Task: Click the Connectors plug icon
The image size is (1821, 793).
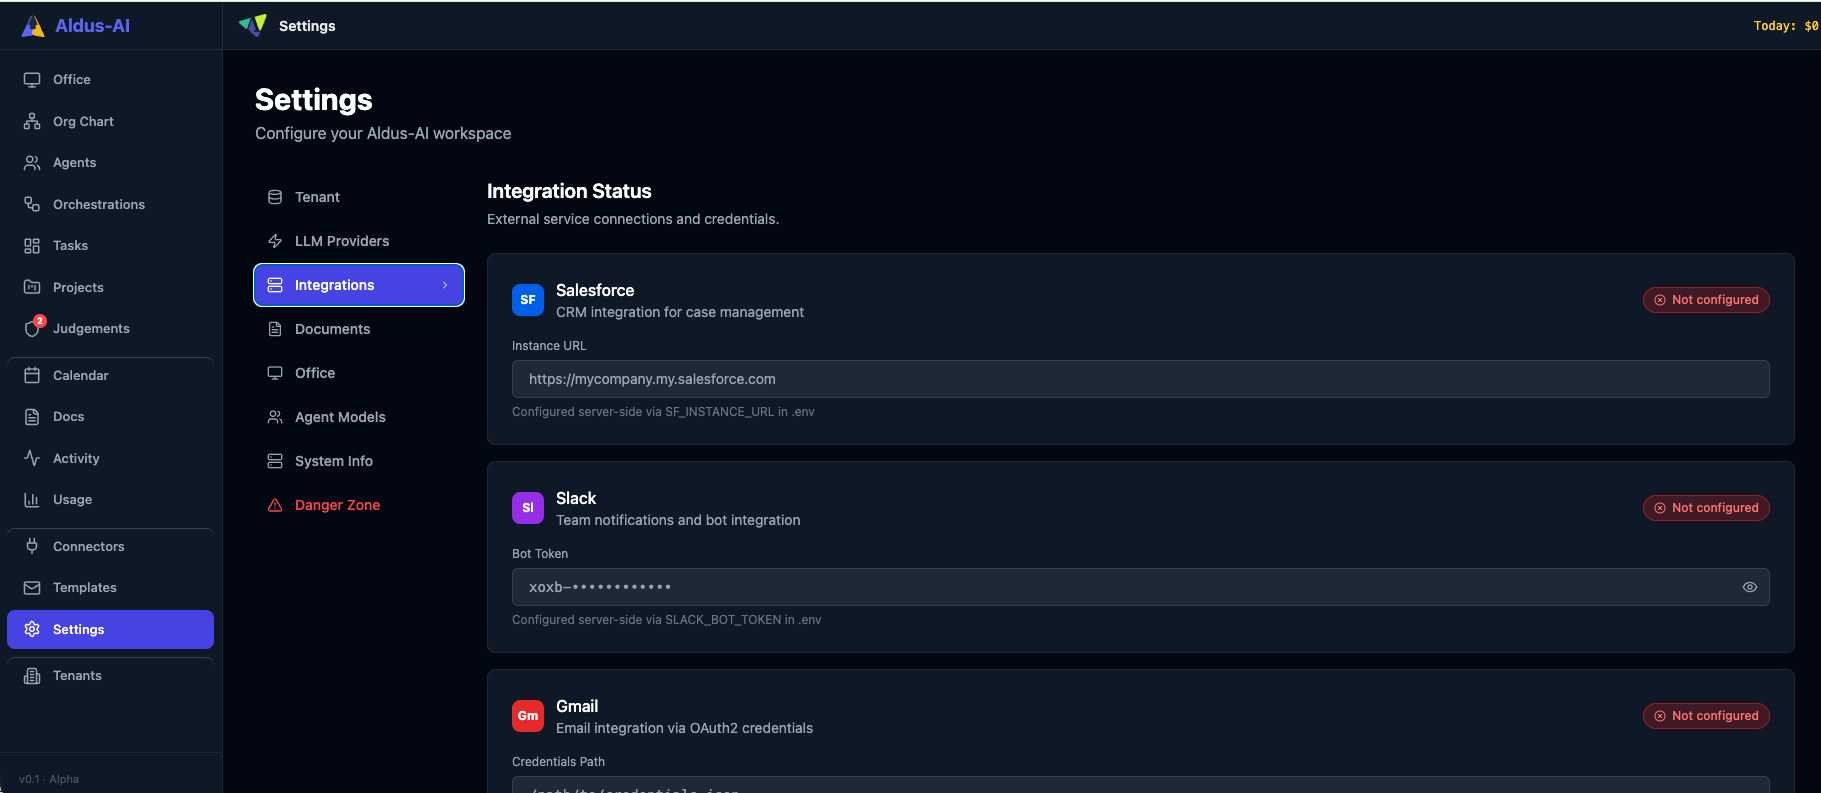Action: 32,546
